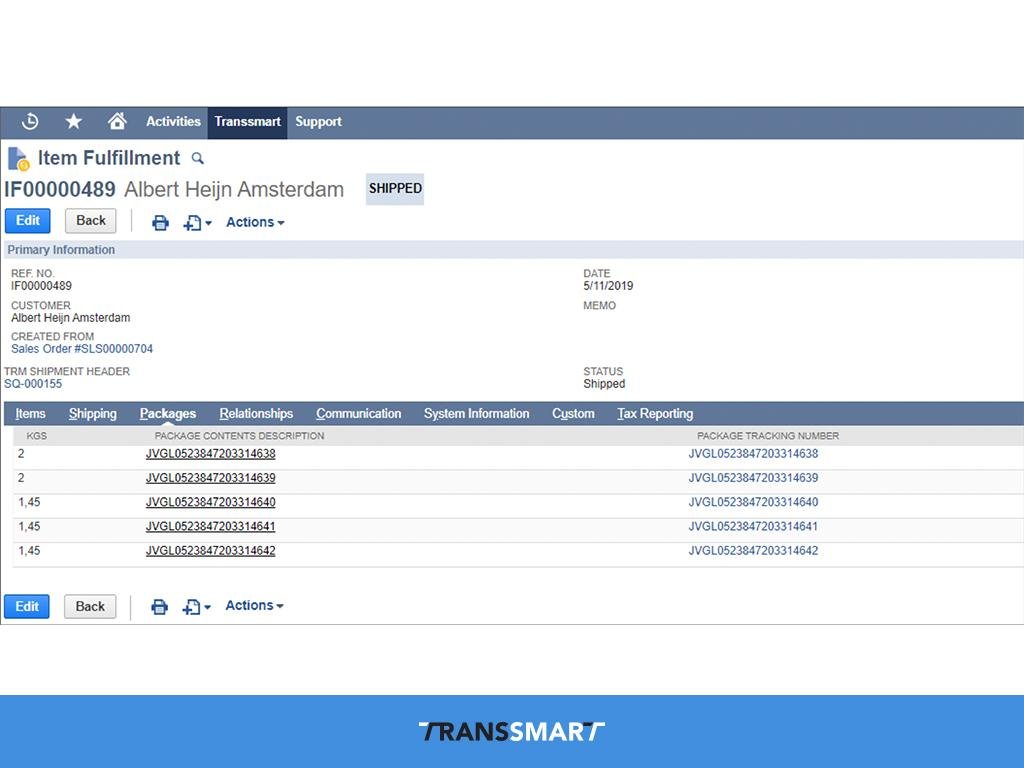Open the System Information tab
Viewport: 1024px width, 768px height.
pos(477,413)
